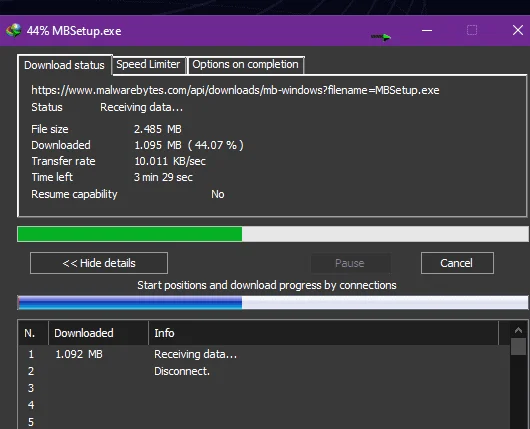Switch to the Download status tab
530x429 pixels.
(x=64, y=65)
